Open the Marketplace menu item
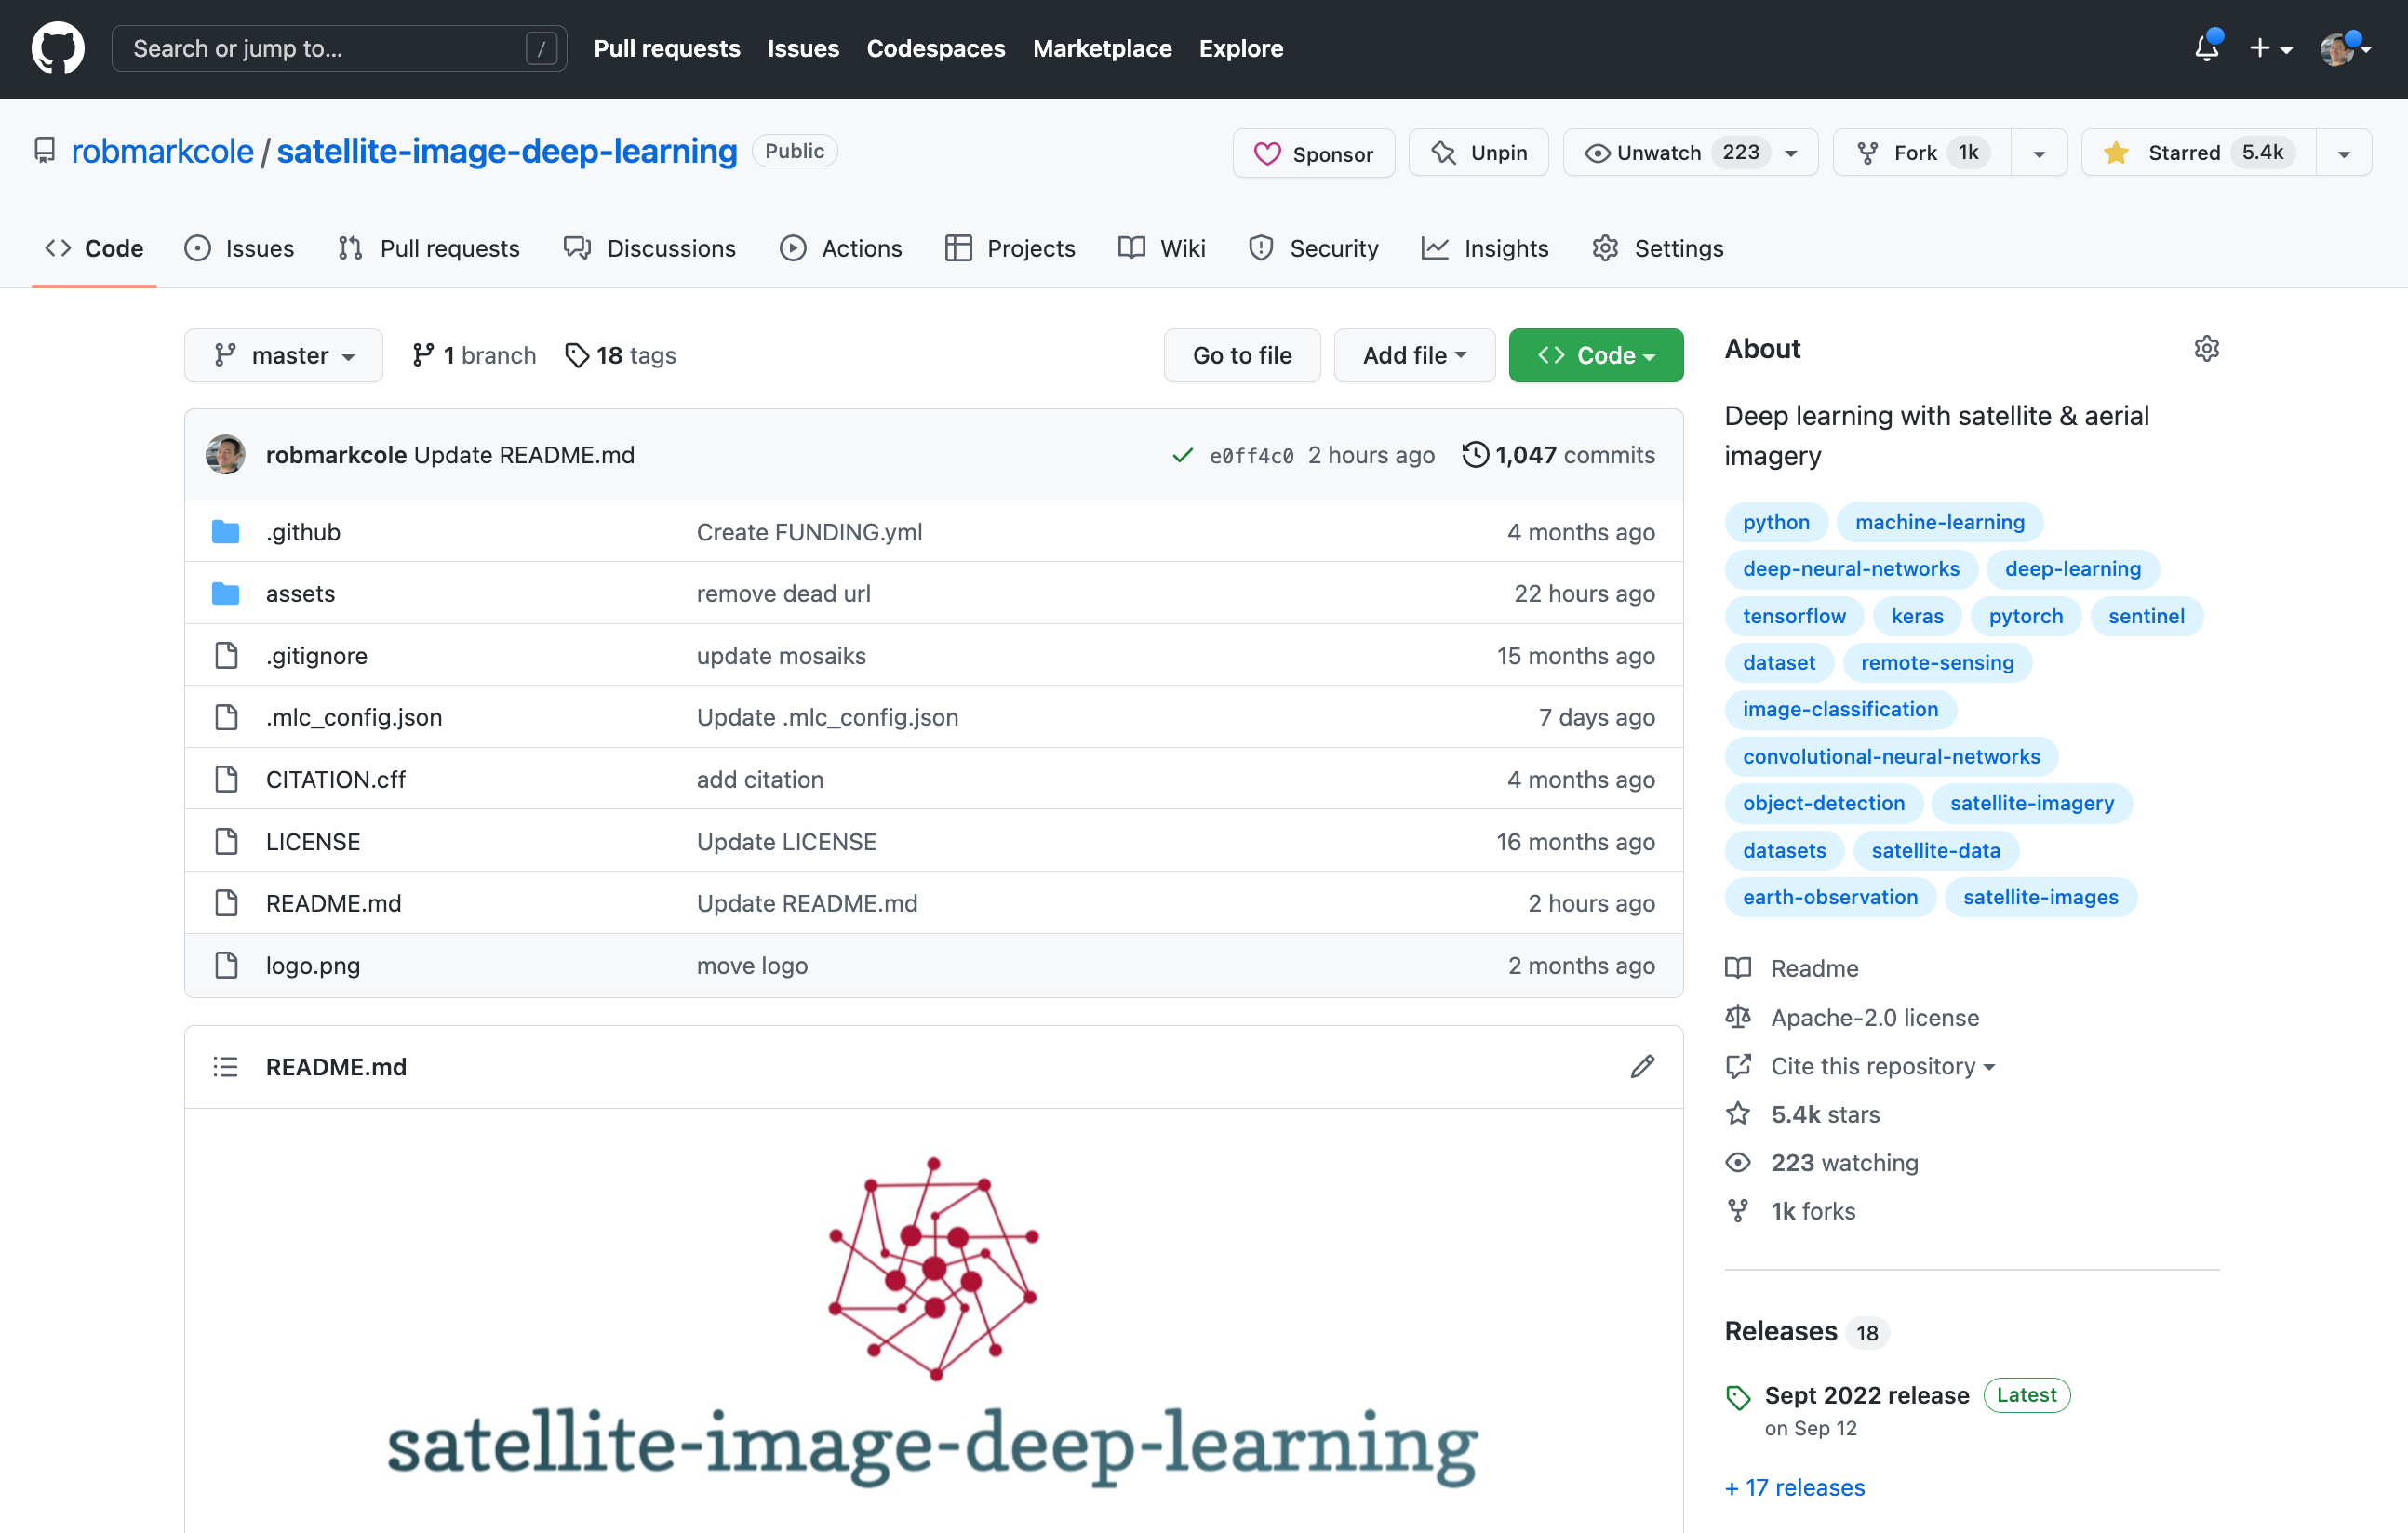The height and width of the screenshot is (1533, 2408). (x=1102, y=48)
